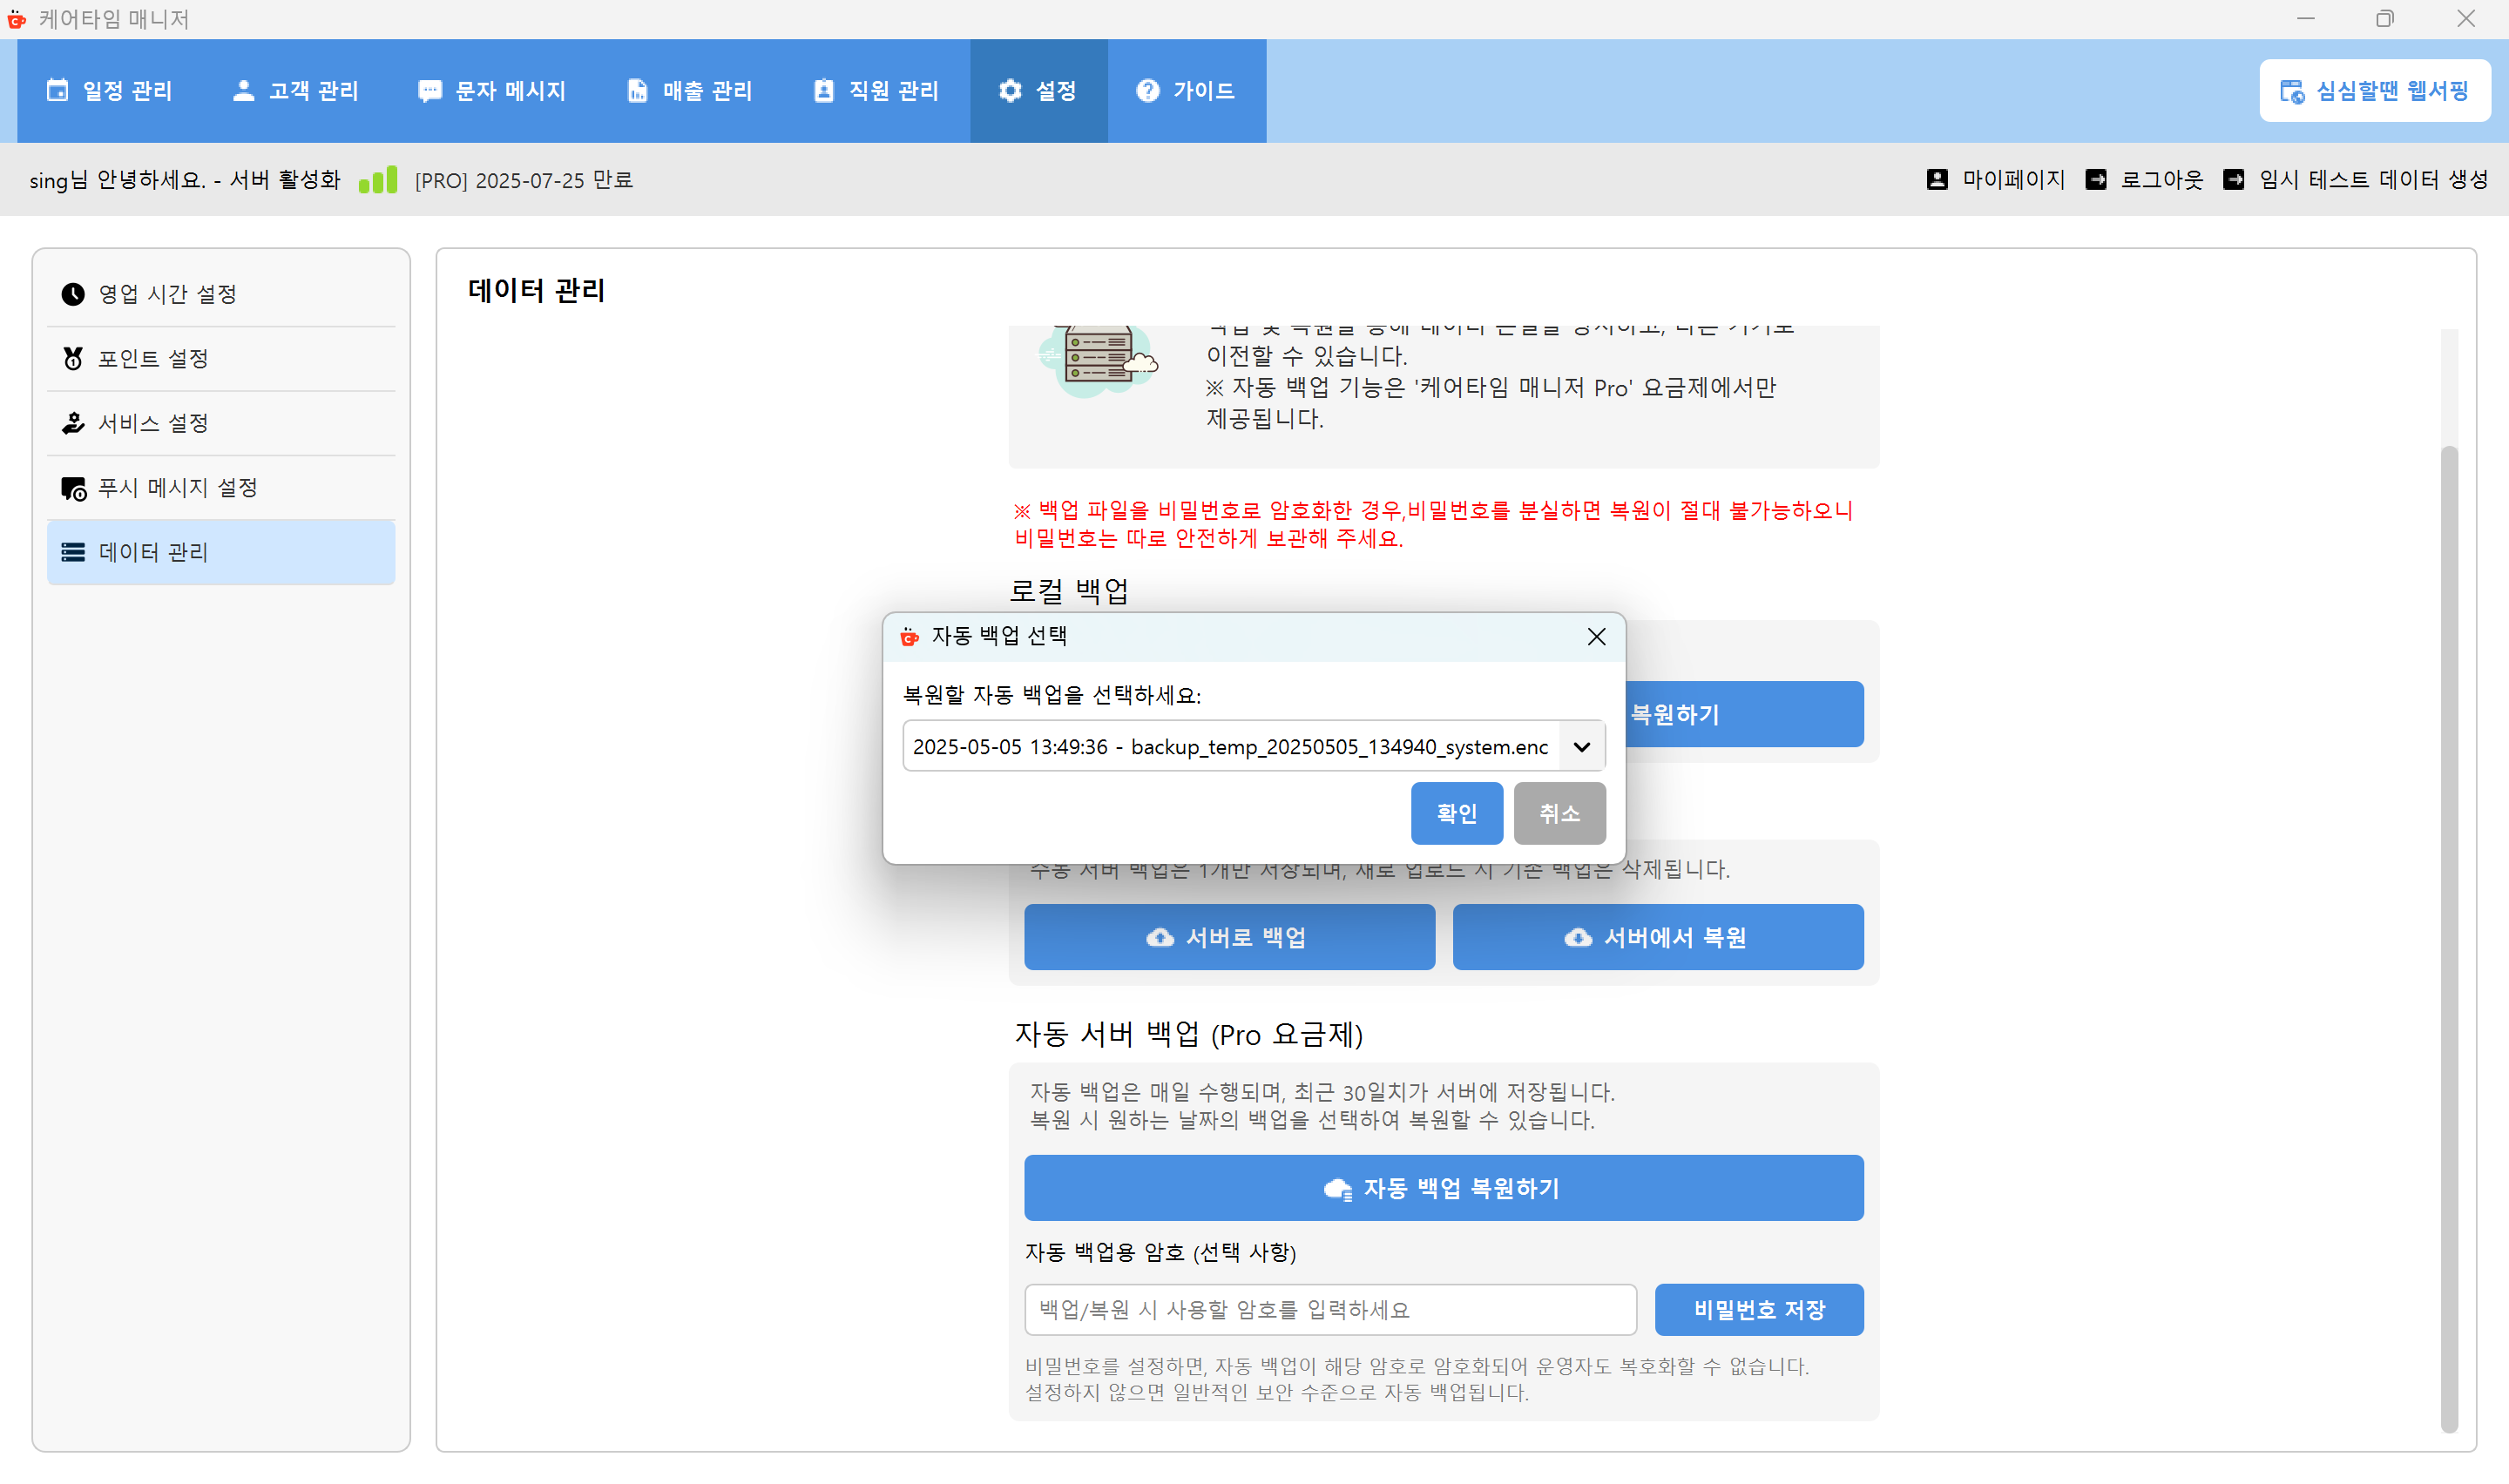Click the exit icon beside 로그아웃
This screenshot has height=1484, width=2509.
[2096, 180]
